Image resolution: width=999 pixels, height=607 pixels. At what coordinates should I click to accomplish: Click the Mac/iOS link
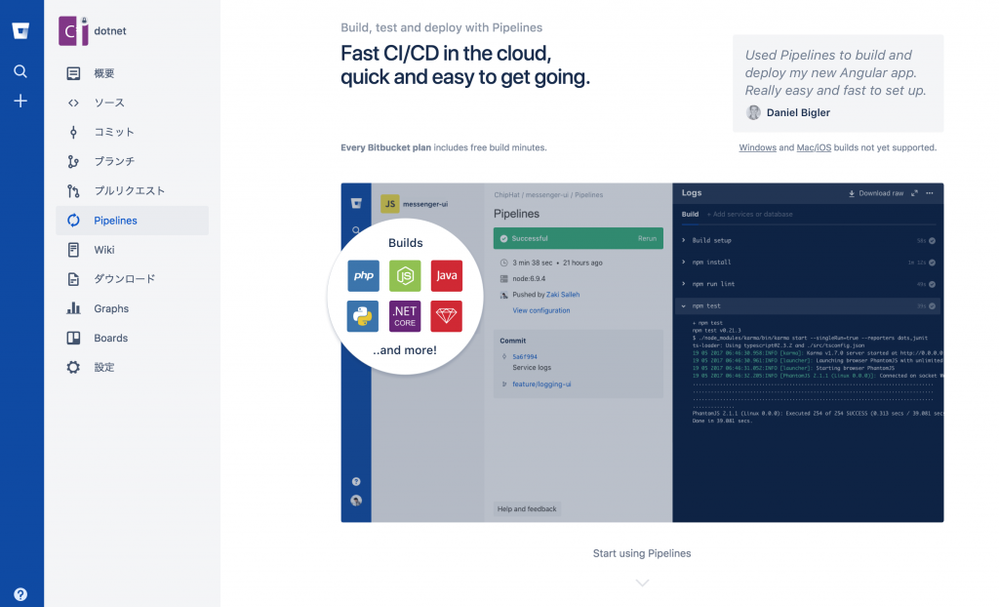(x=814, y=148)
